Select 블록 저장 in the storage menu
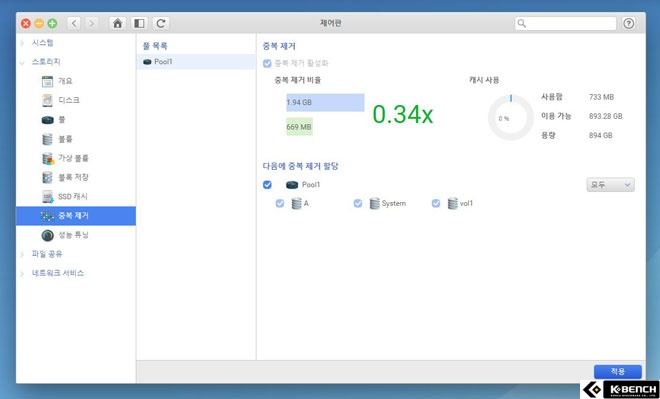The width and height of the screenshot is (660, 399). (x=73, y=177)
